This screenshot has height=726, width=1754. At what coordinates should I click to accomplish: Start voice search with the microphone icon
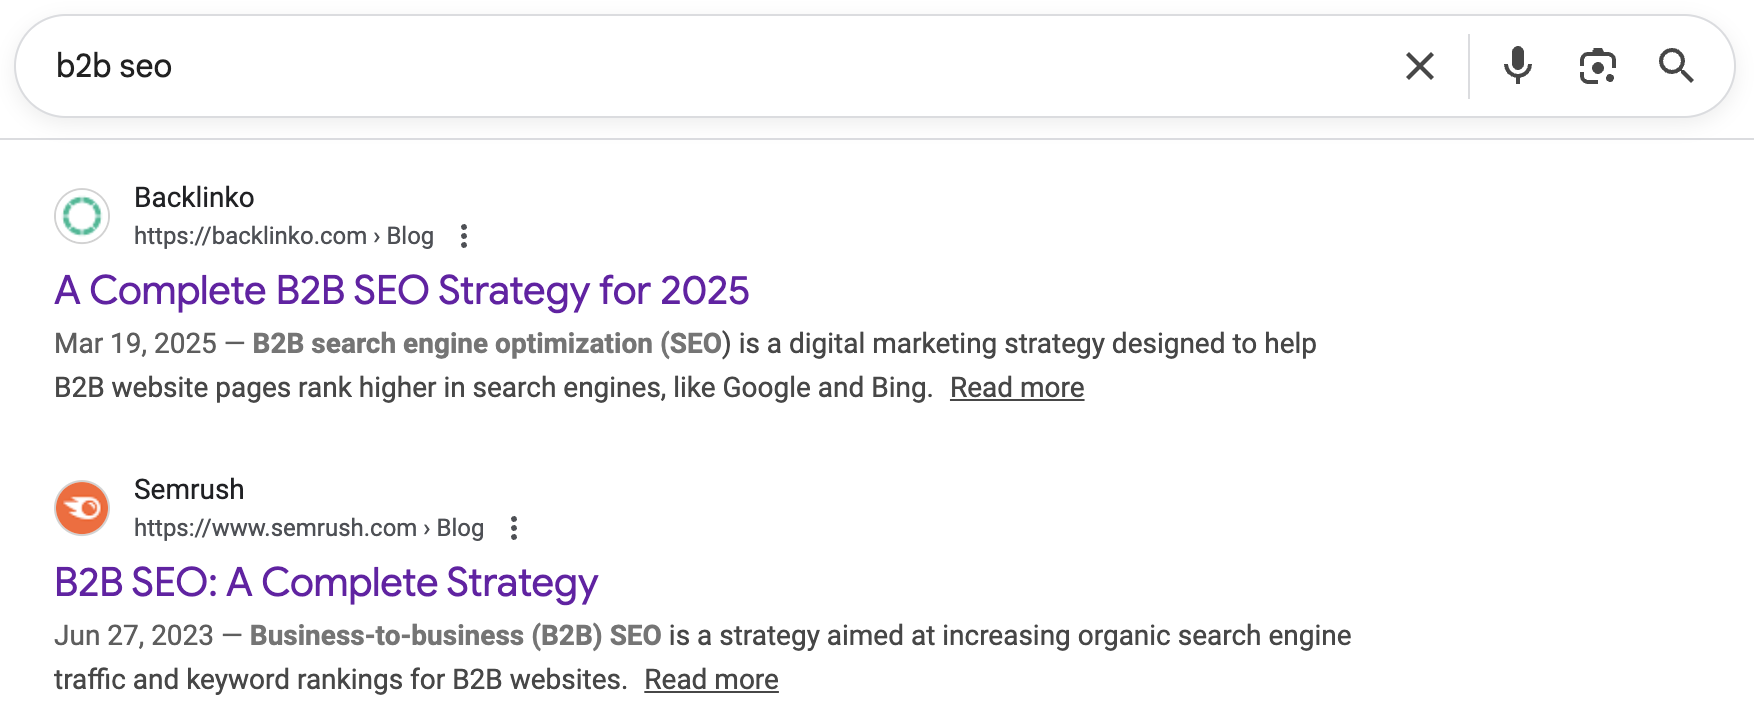(x=1517, y=66)
